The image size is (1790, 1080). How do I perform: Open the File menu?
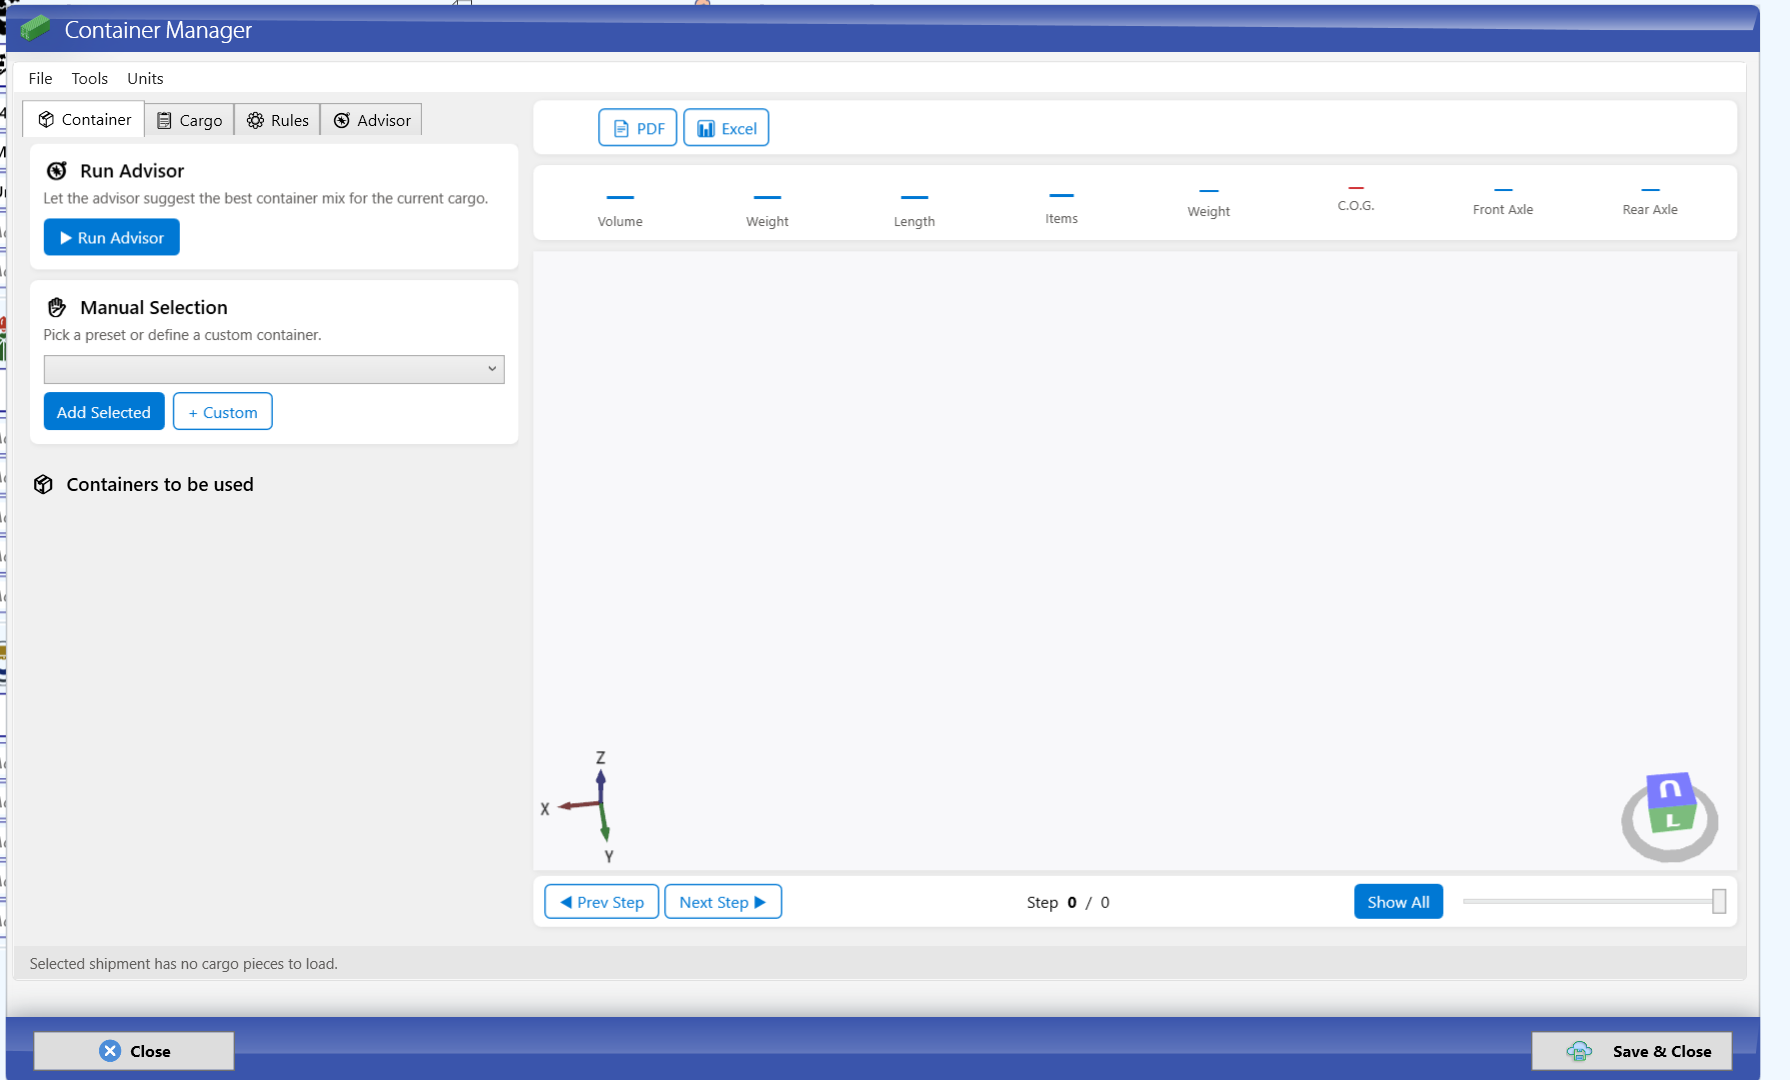pyautogui.click(x=40, y=78)
